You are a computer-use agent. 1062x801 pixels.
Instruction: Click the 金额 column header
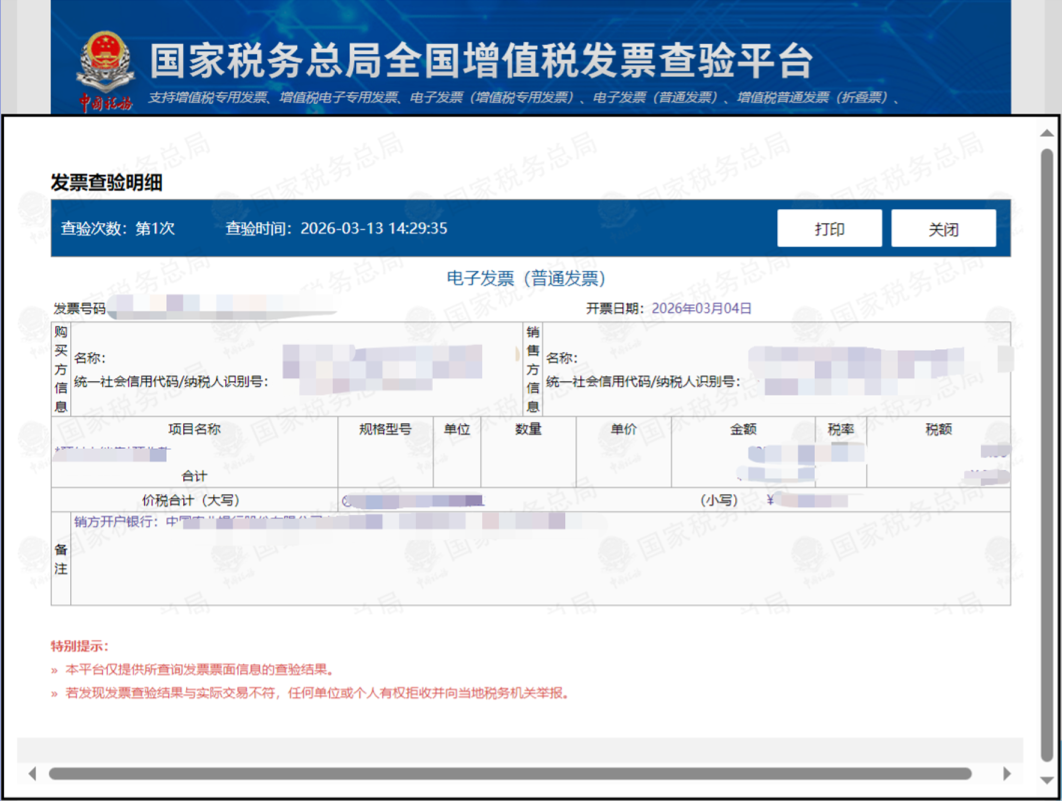[743, 429]
